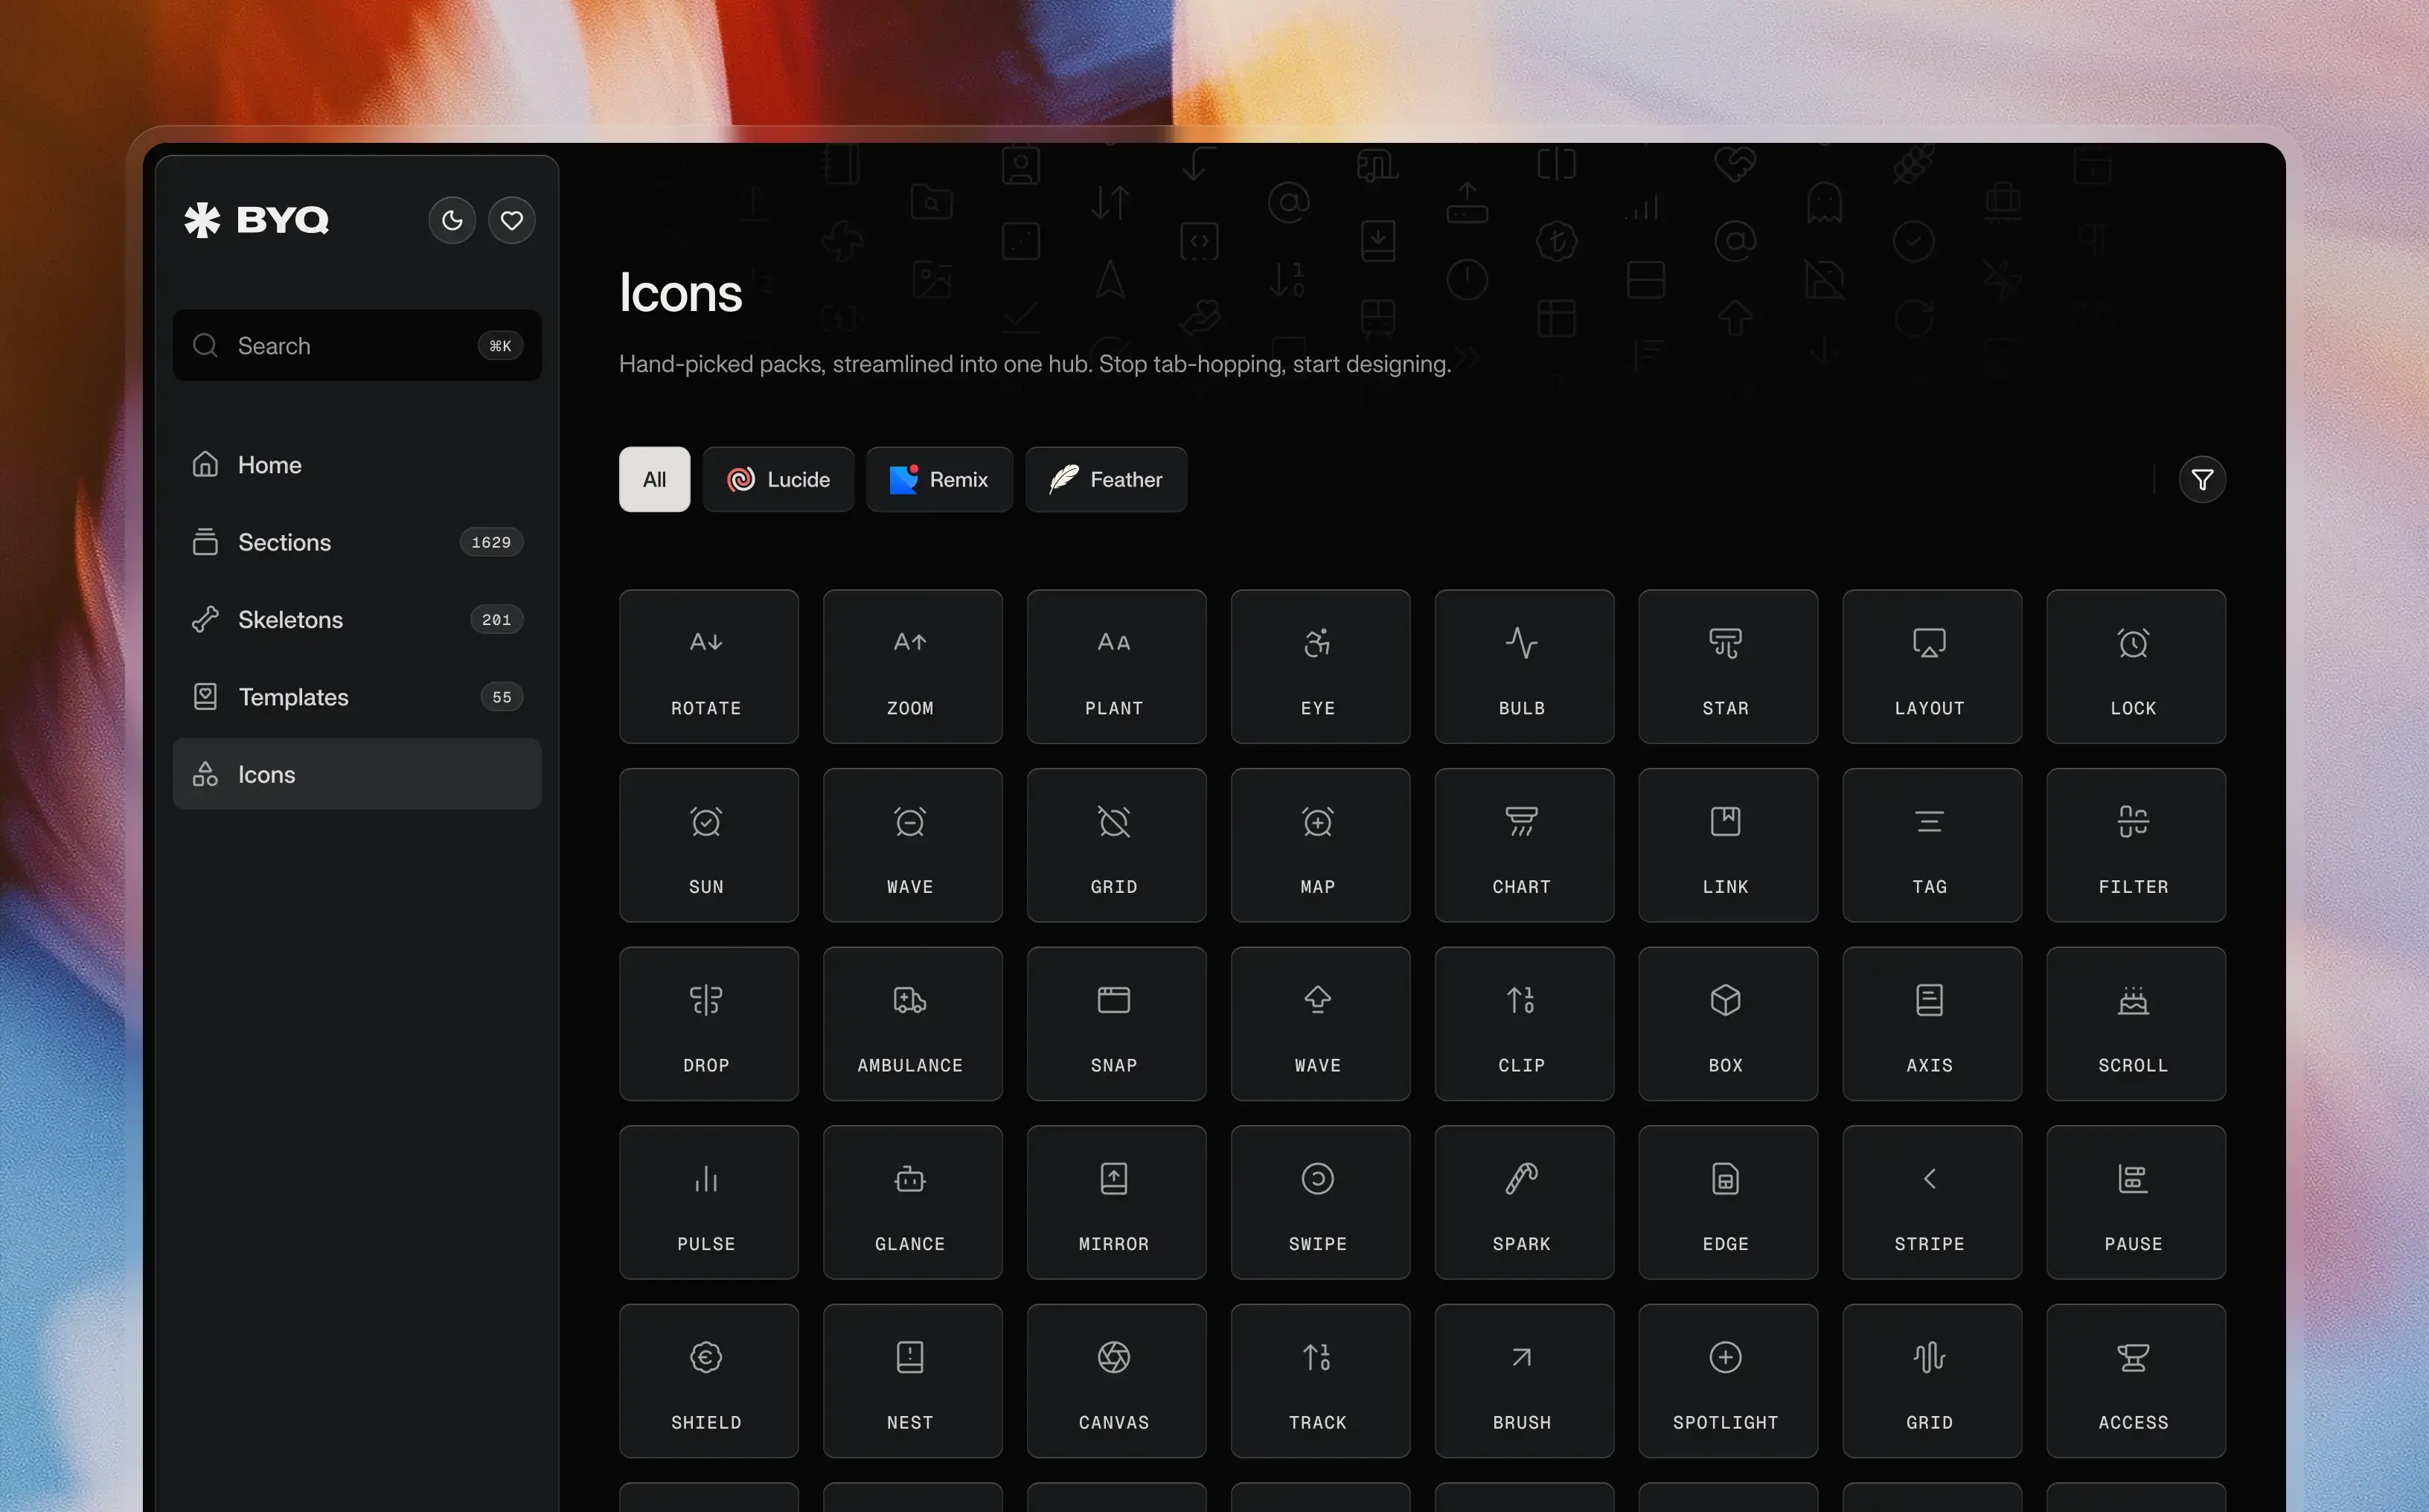Click the LOCK alarm clock icon tile

click(2135, 666)
